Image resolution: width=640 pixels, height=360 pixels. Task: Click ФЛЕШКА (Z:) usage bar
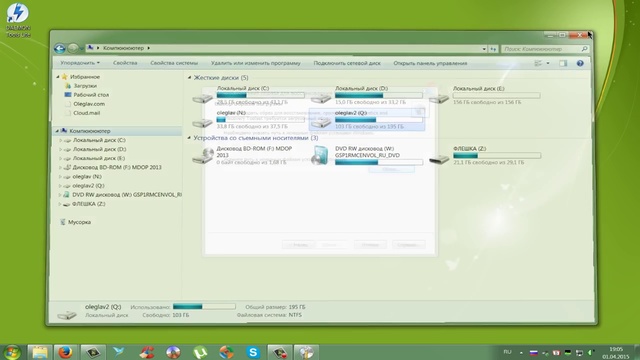497,156
